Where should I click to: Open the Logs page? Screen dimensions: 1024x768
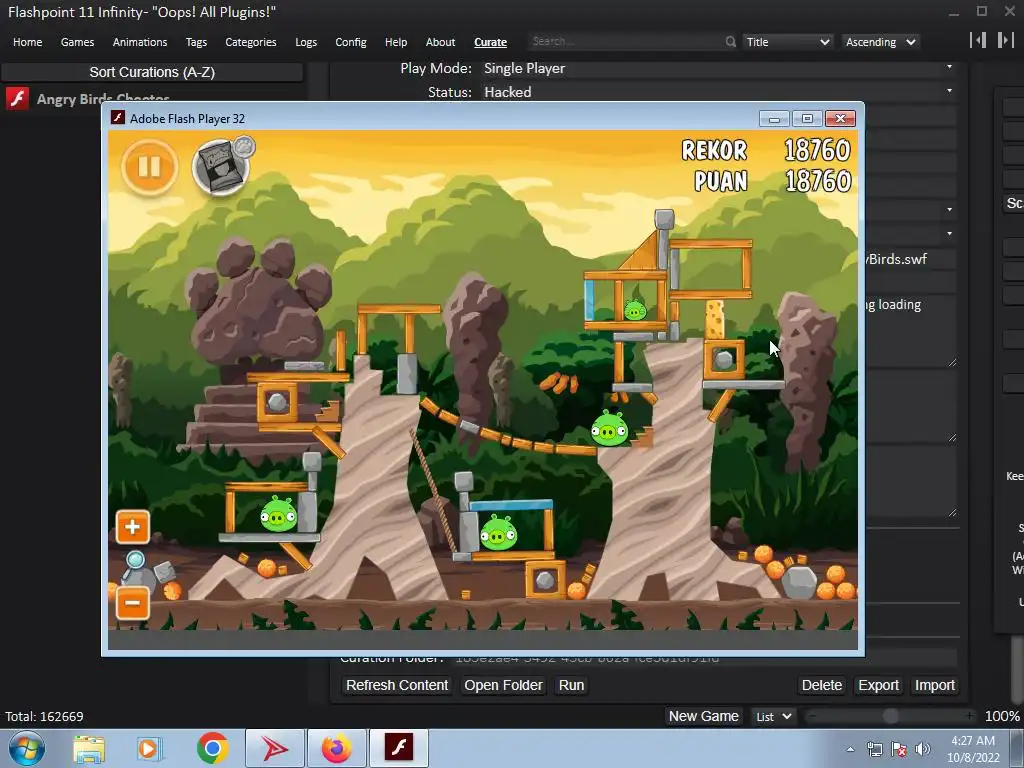(306, 42)
